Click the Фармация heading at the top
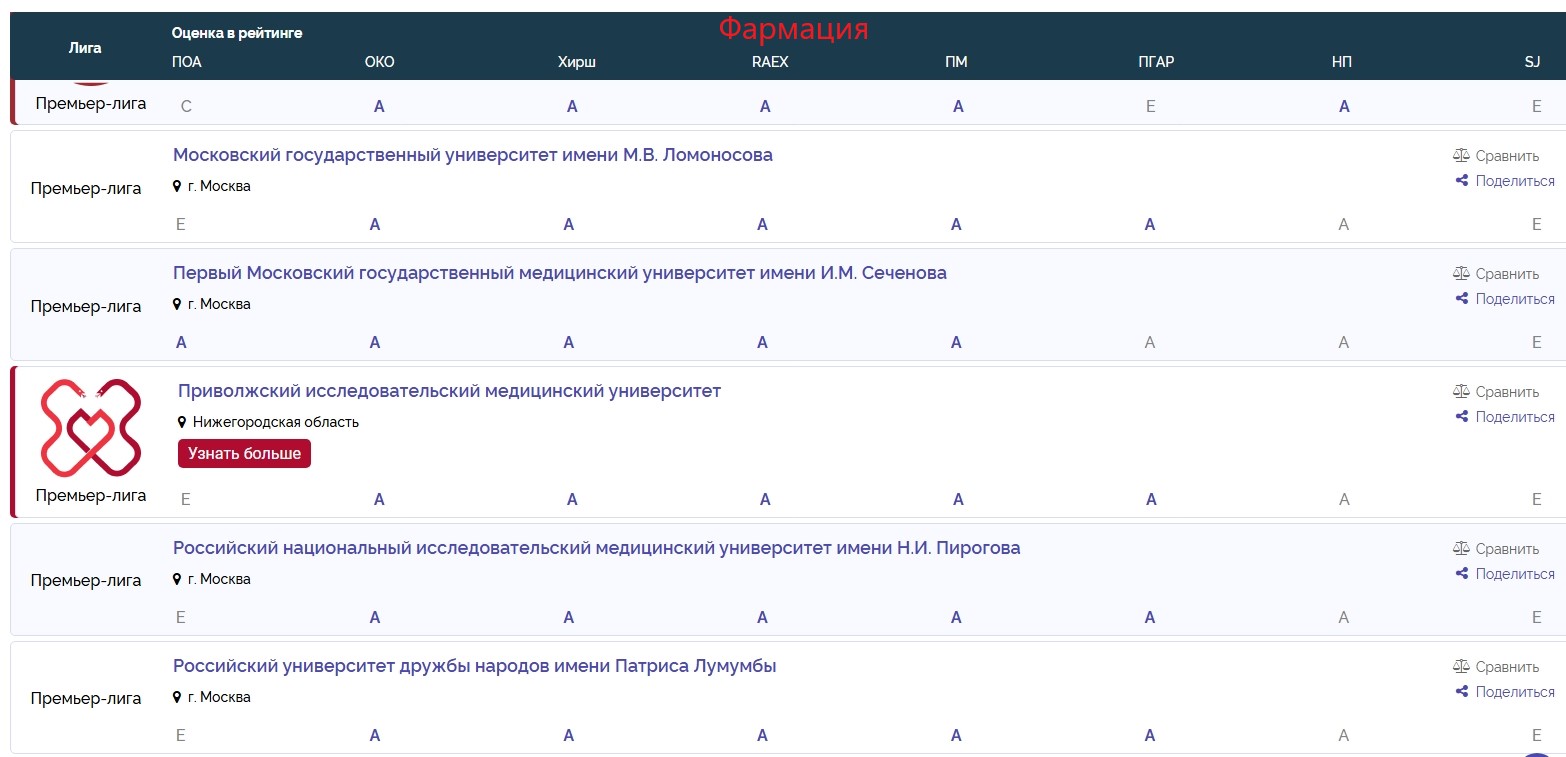Viewport: 1566px width, 757px height. click(793, 29)
